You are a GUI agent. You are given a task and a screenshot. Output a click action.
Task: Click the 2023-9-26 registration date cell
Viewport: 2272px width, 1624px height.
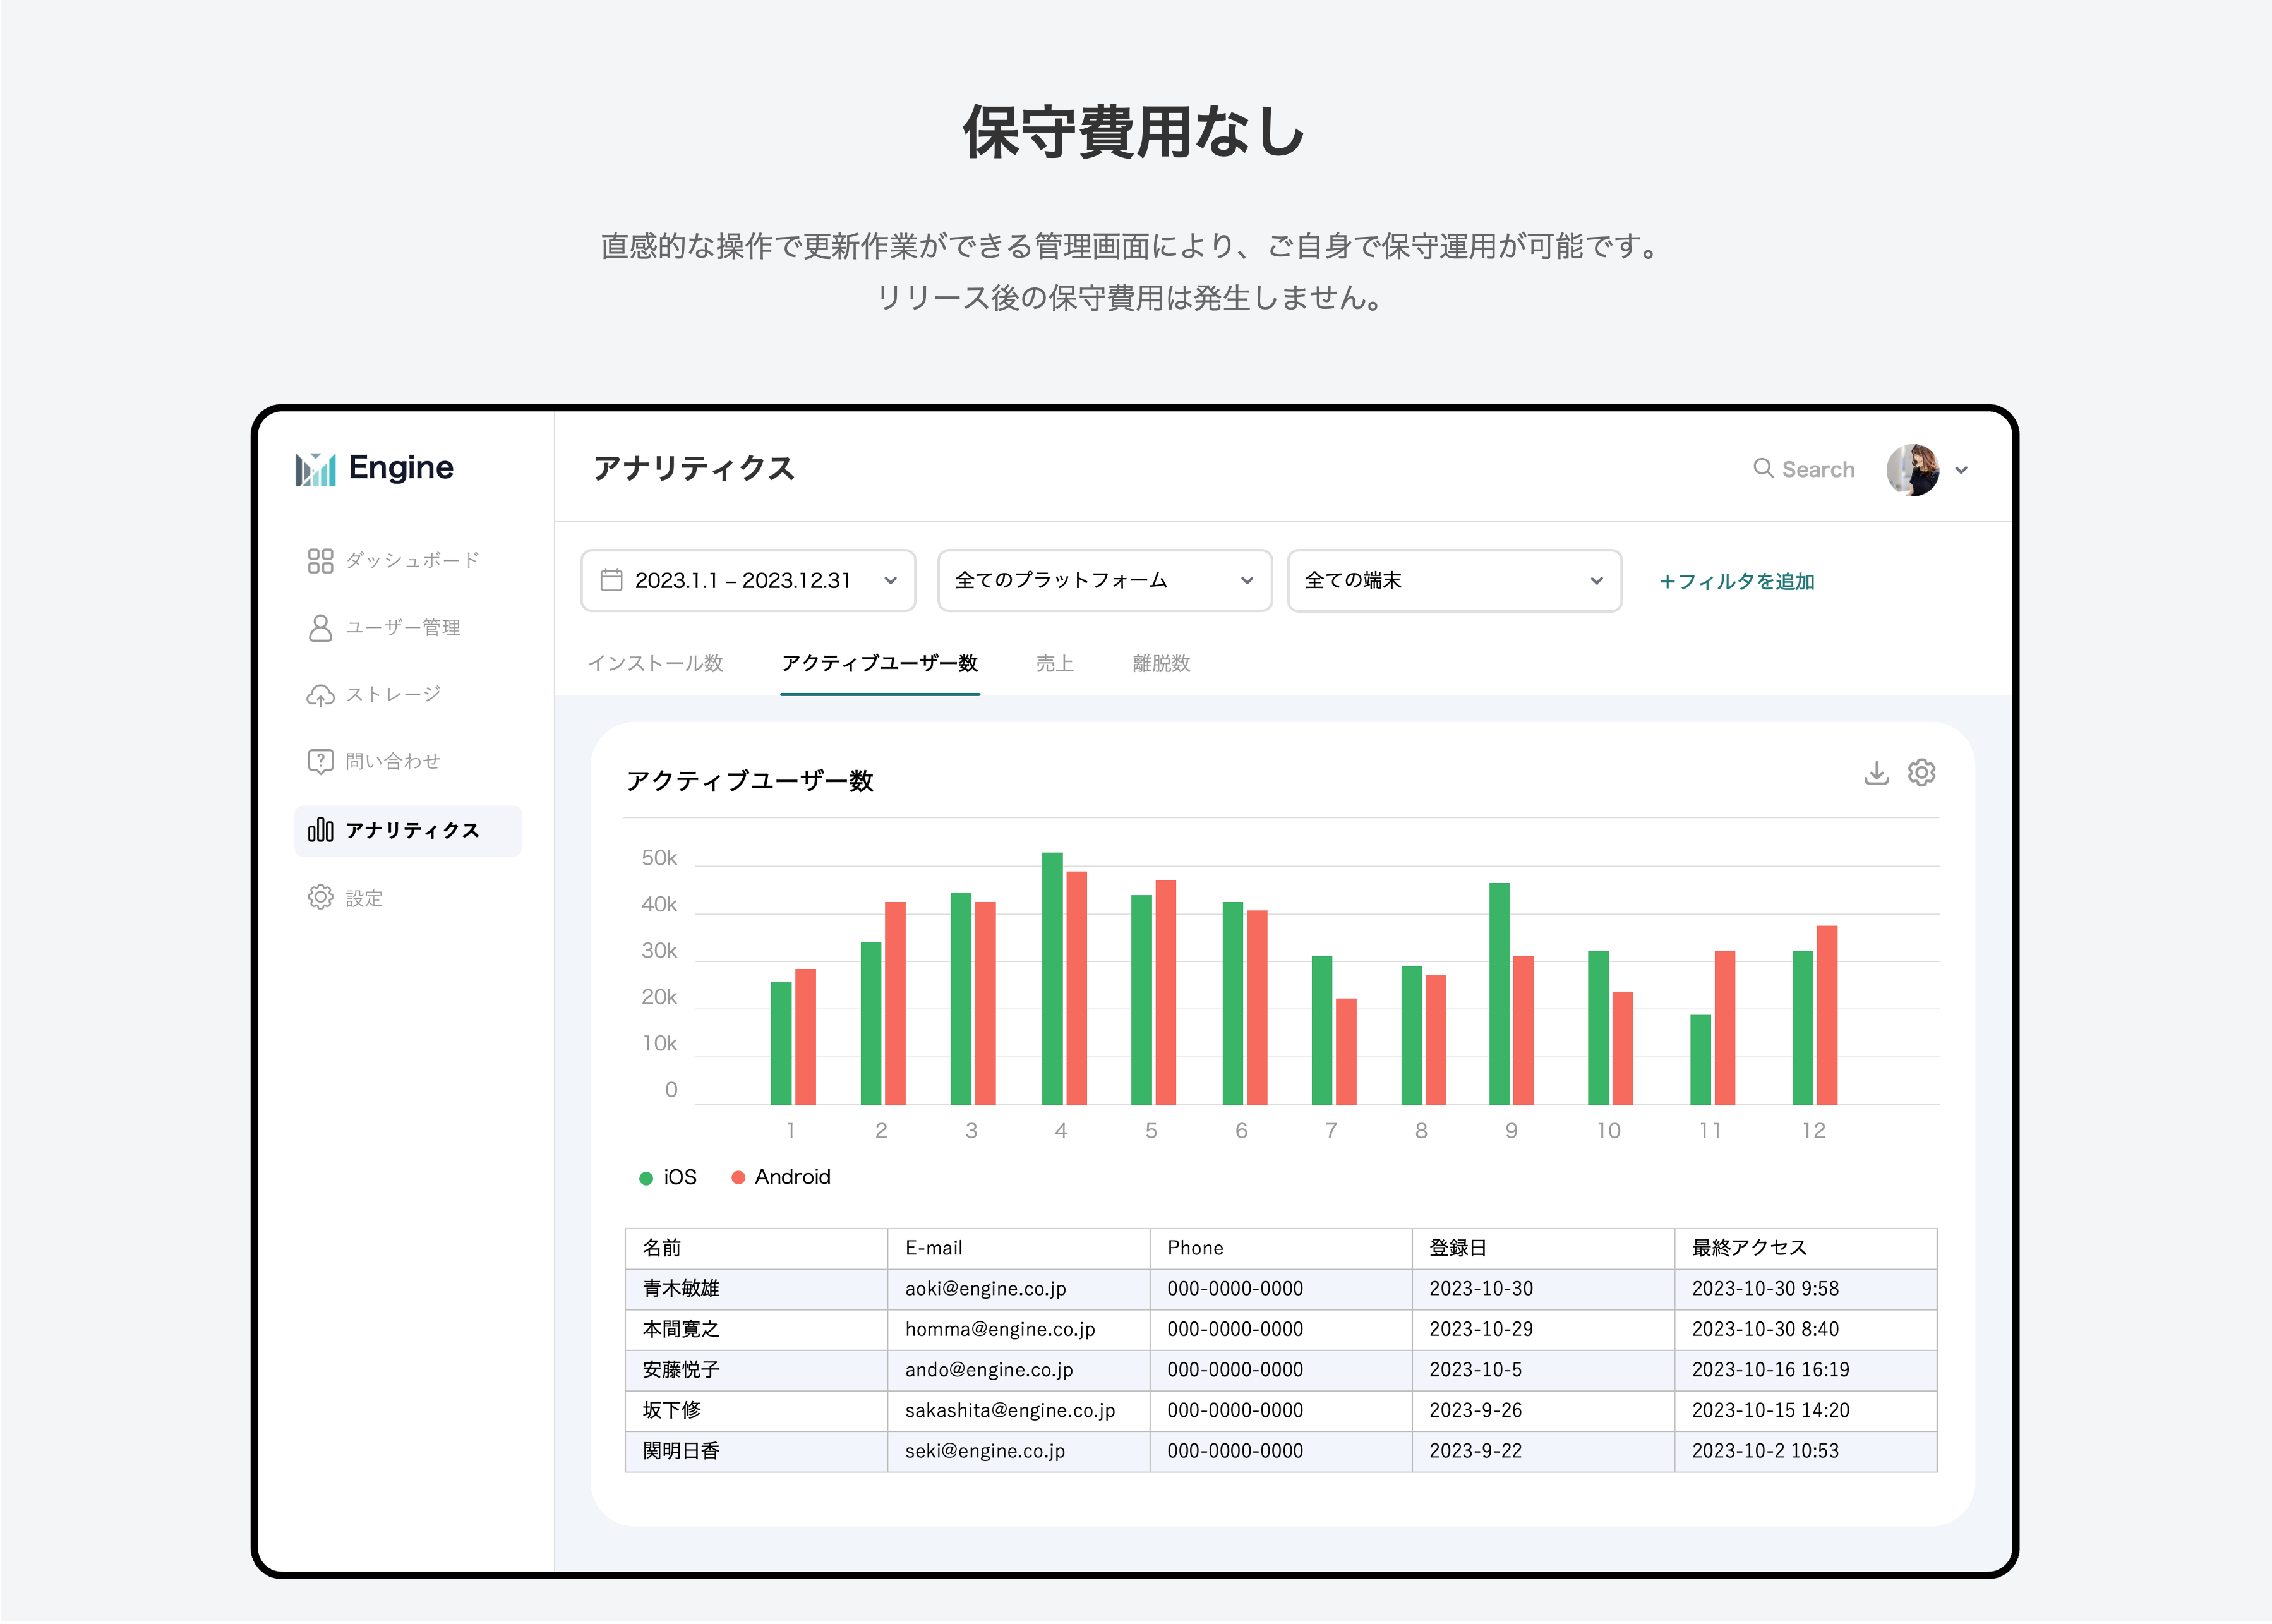coord(1543,1411)
